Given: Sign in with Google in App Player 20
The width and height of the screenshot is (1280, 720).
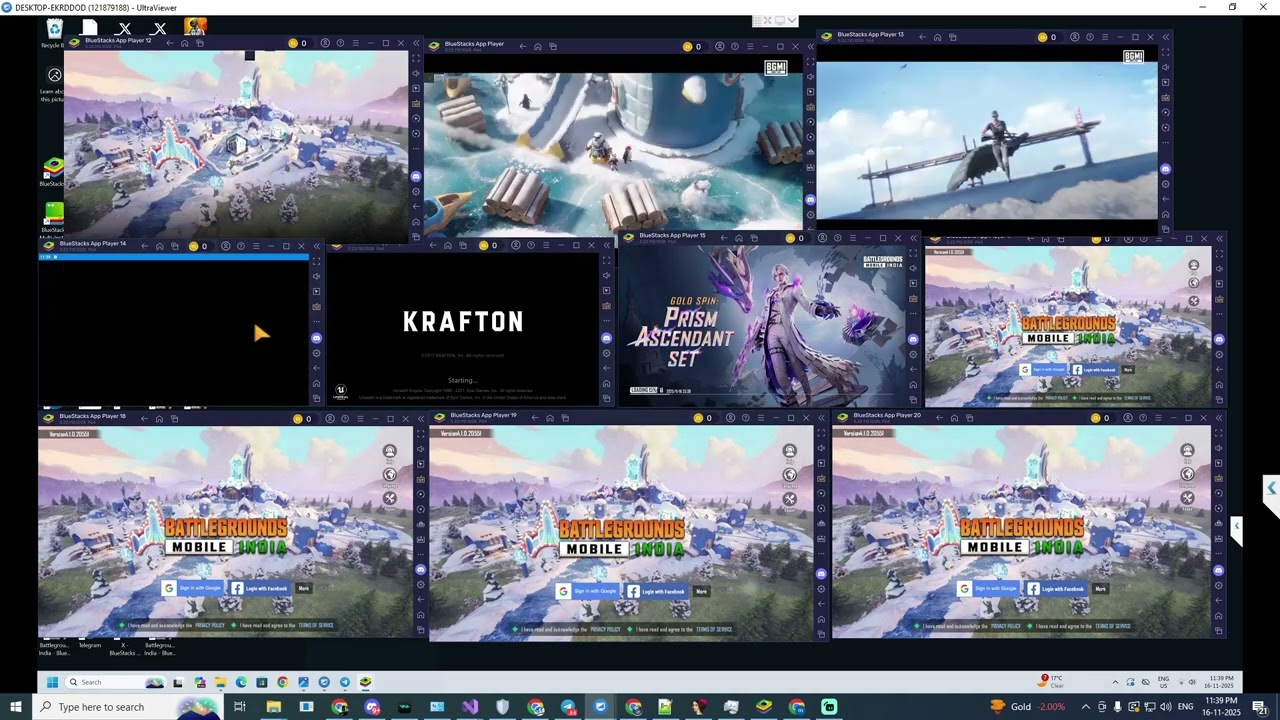Looking at the screenshot, I should click(x=990, y=589).
